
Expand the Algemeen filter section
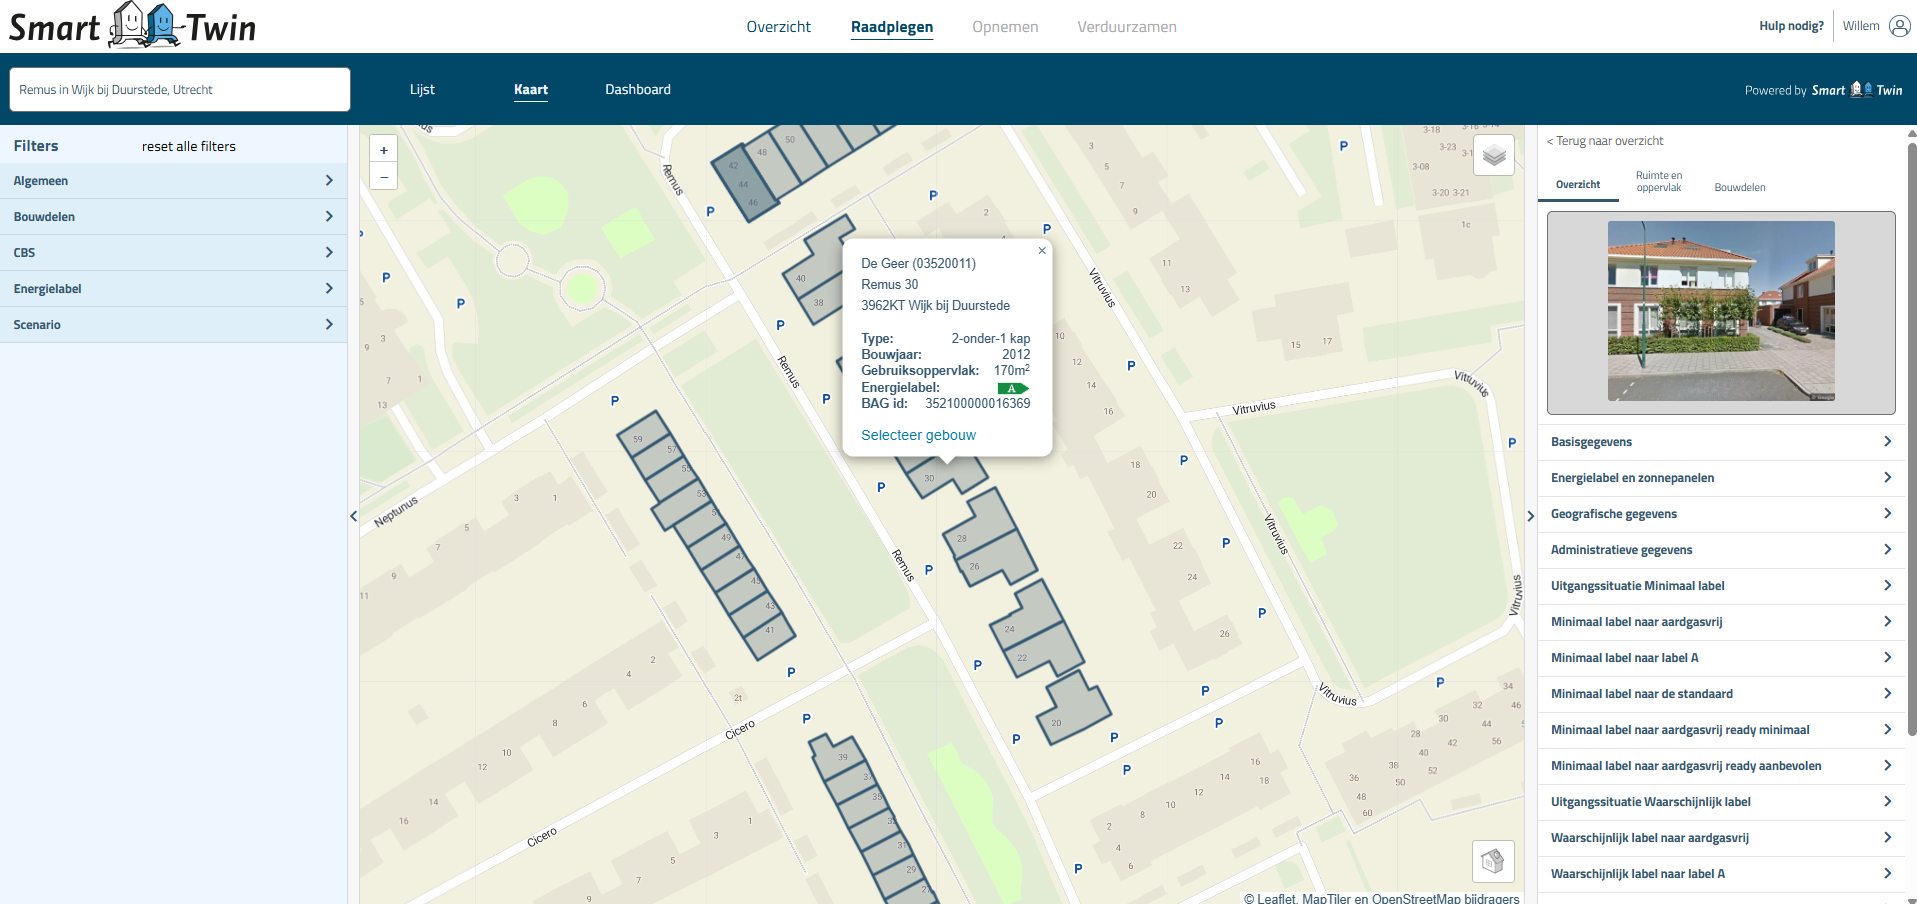pyautogui.click(x=173, y=181)
